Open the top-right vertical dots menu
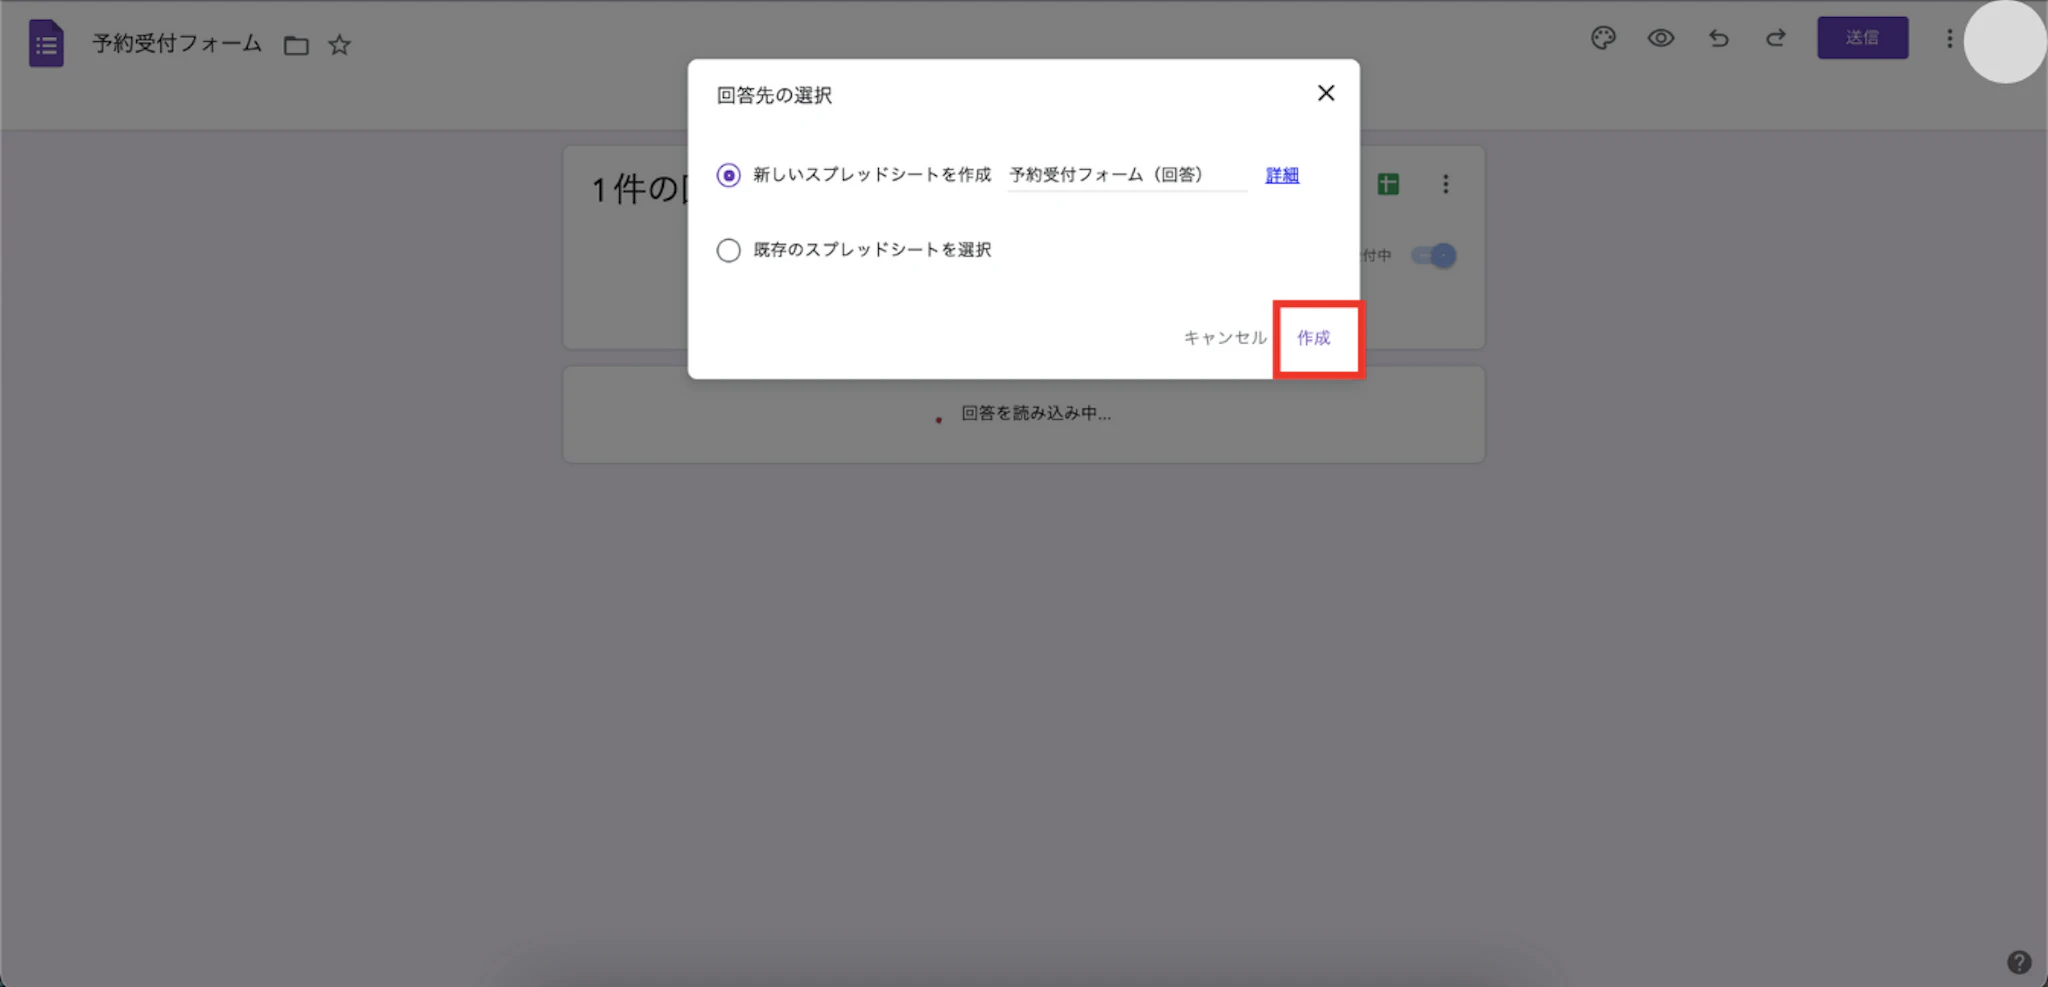2048x987 pixels. (1948, 38)
